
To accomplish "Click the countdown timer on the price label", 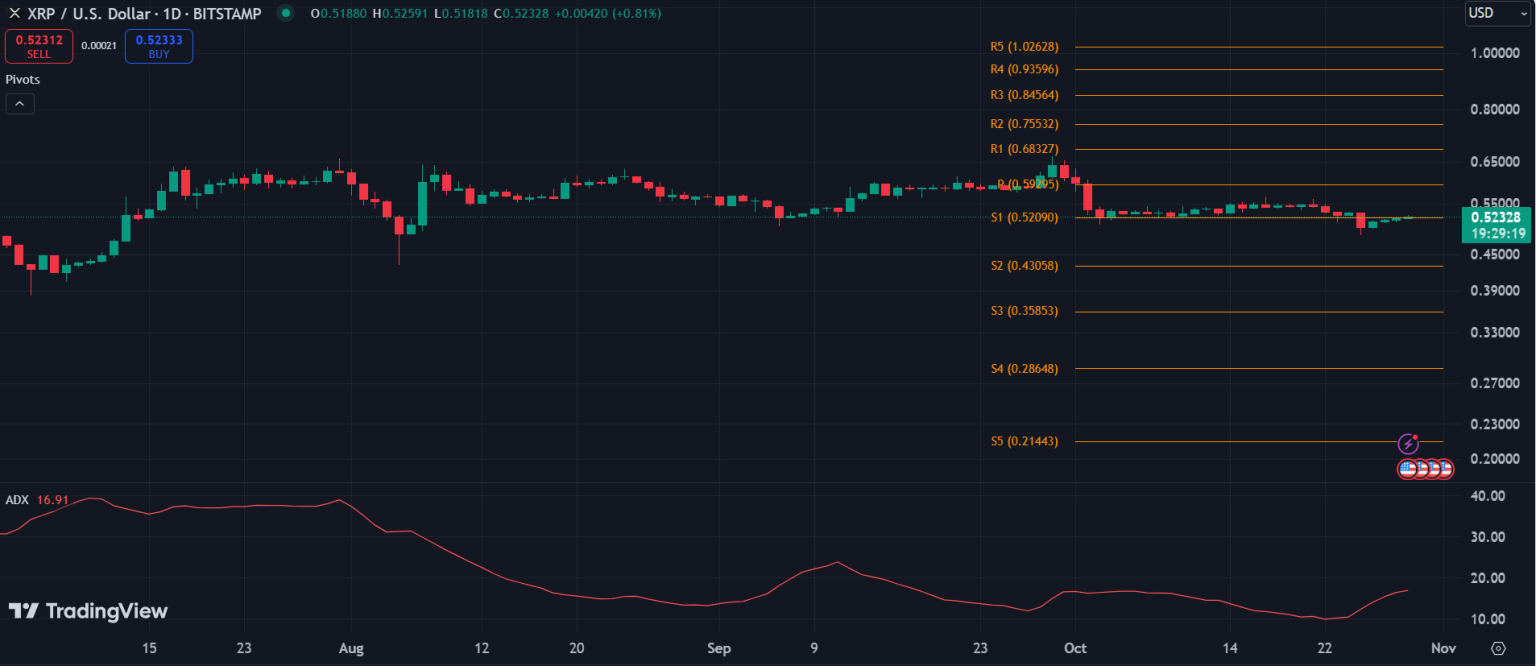I will tap(1497, 231).
